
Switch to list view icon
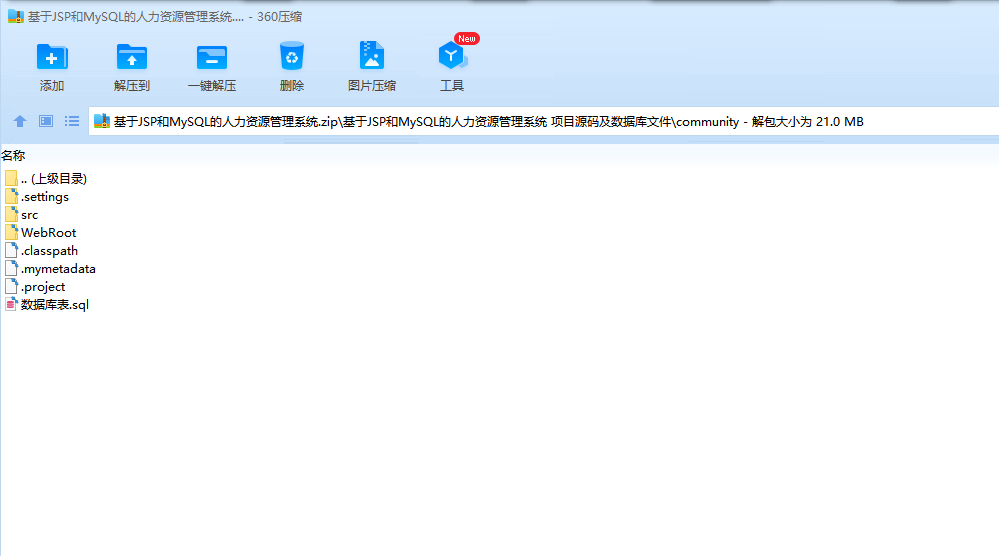point(72,121)
